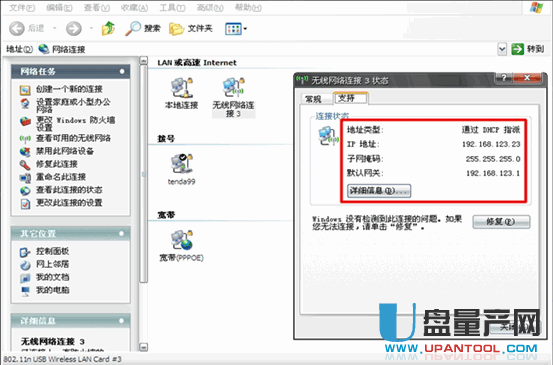Click the address bar field 网络连接
Viewport: 553px width, 365px height.
coord(266,49)
